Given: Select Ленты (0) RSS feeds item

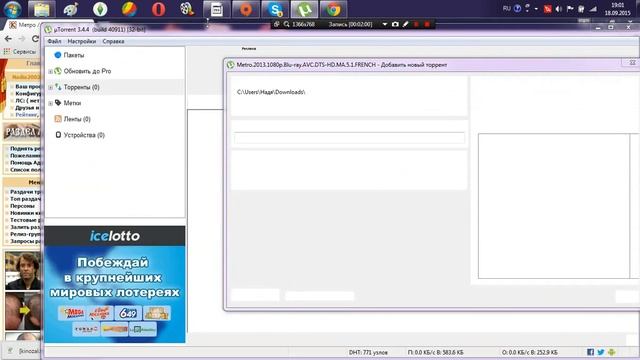Looking at the screenshot, I should click(x=77, y=119).
